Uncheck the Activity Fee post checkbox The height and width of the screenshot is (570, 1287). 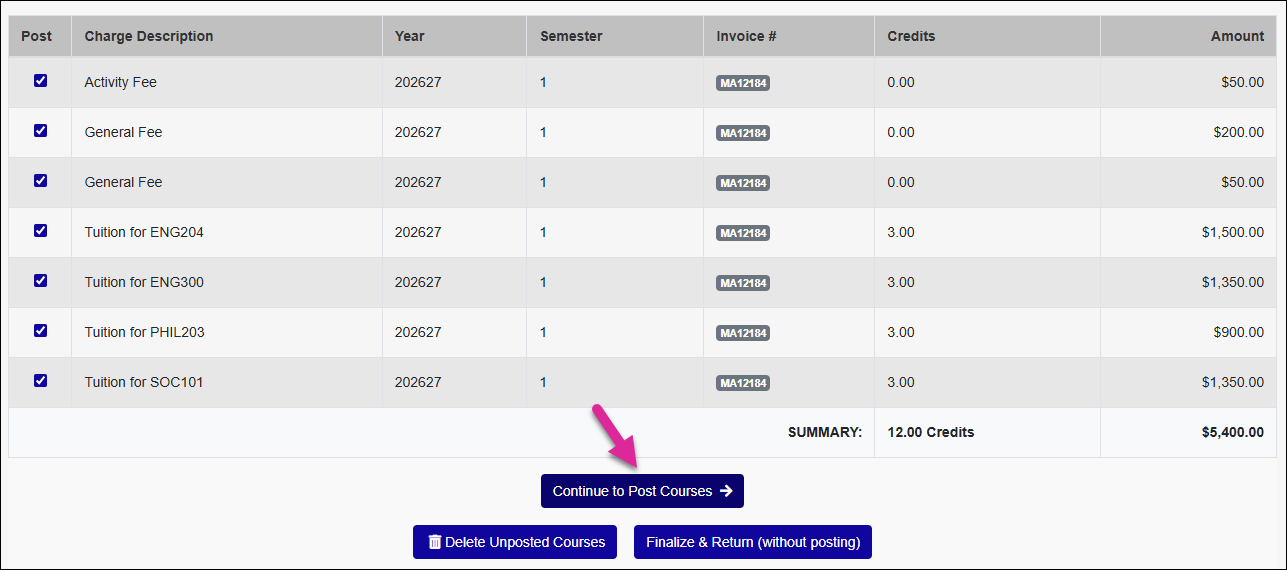tap(40, 81)
